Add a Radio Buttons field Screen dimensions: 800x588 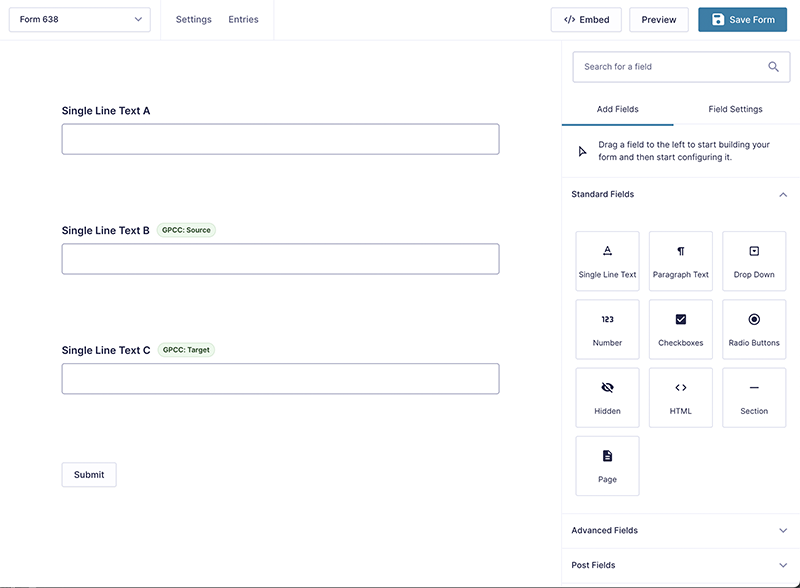point(754,330)
